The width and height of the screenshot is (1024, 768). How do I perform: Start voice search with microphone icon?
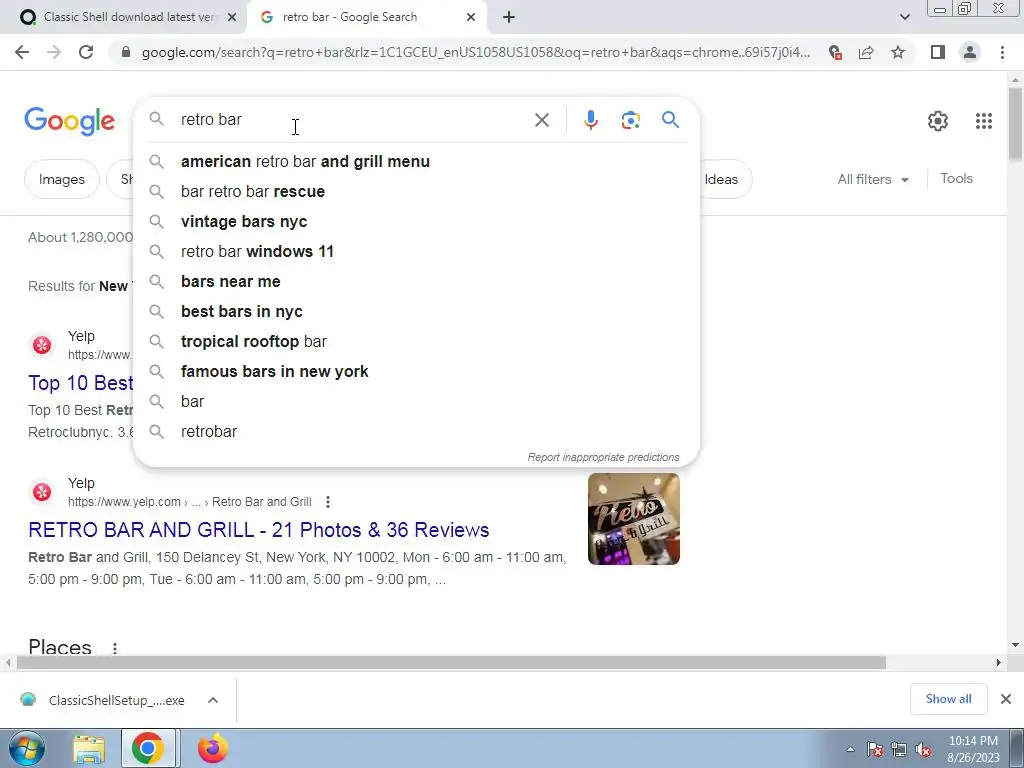point(591,120)
